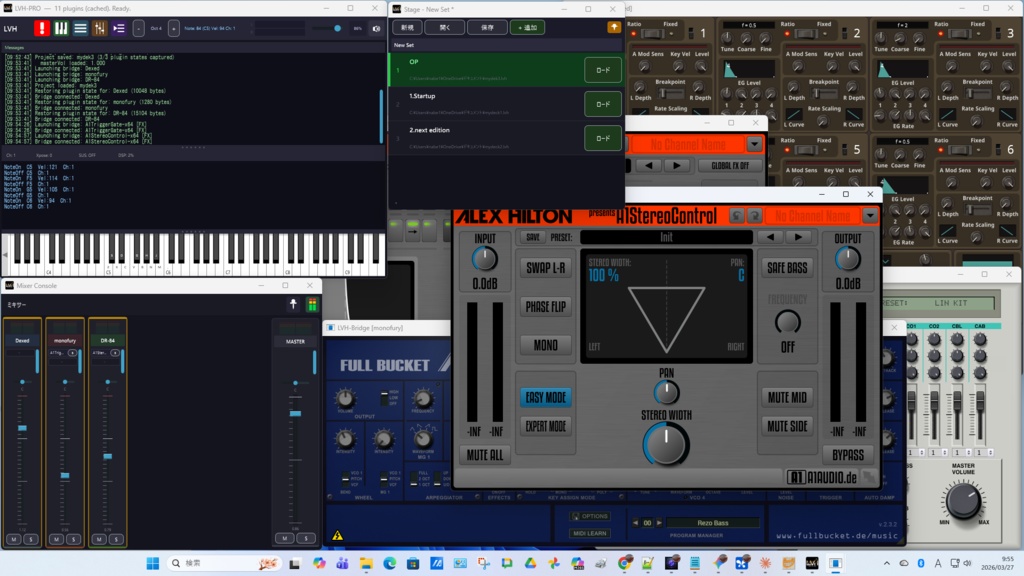
Task: Click SWAP L-R in A1StereoControl
Action: [545, 268]
